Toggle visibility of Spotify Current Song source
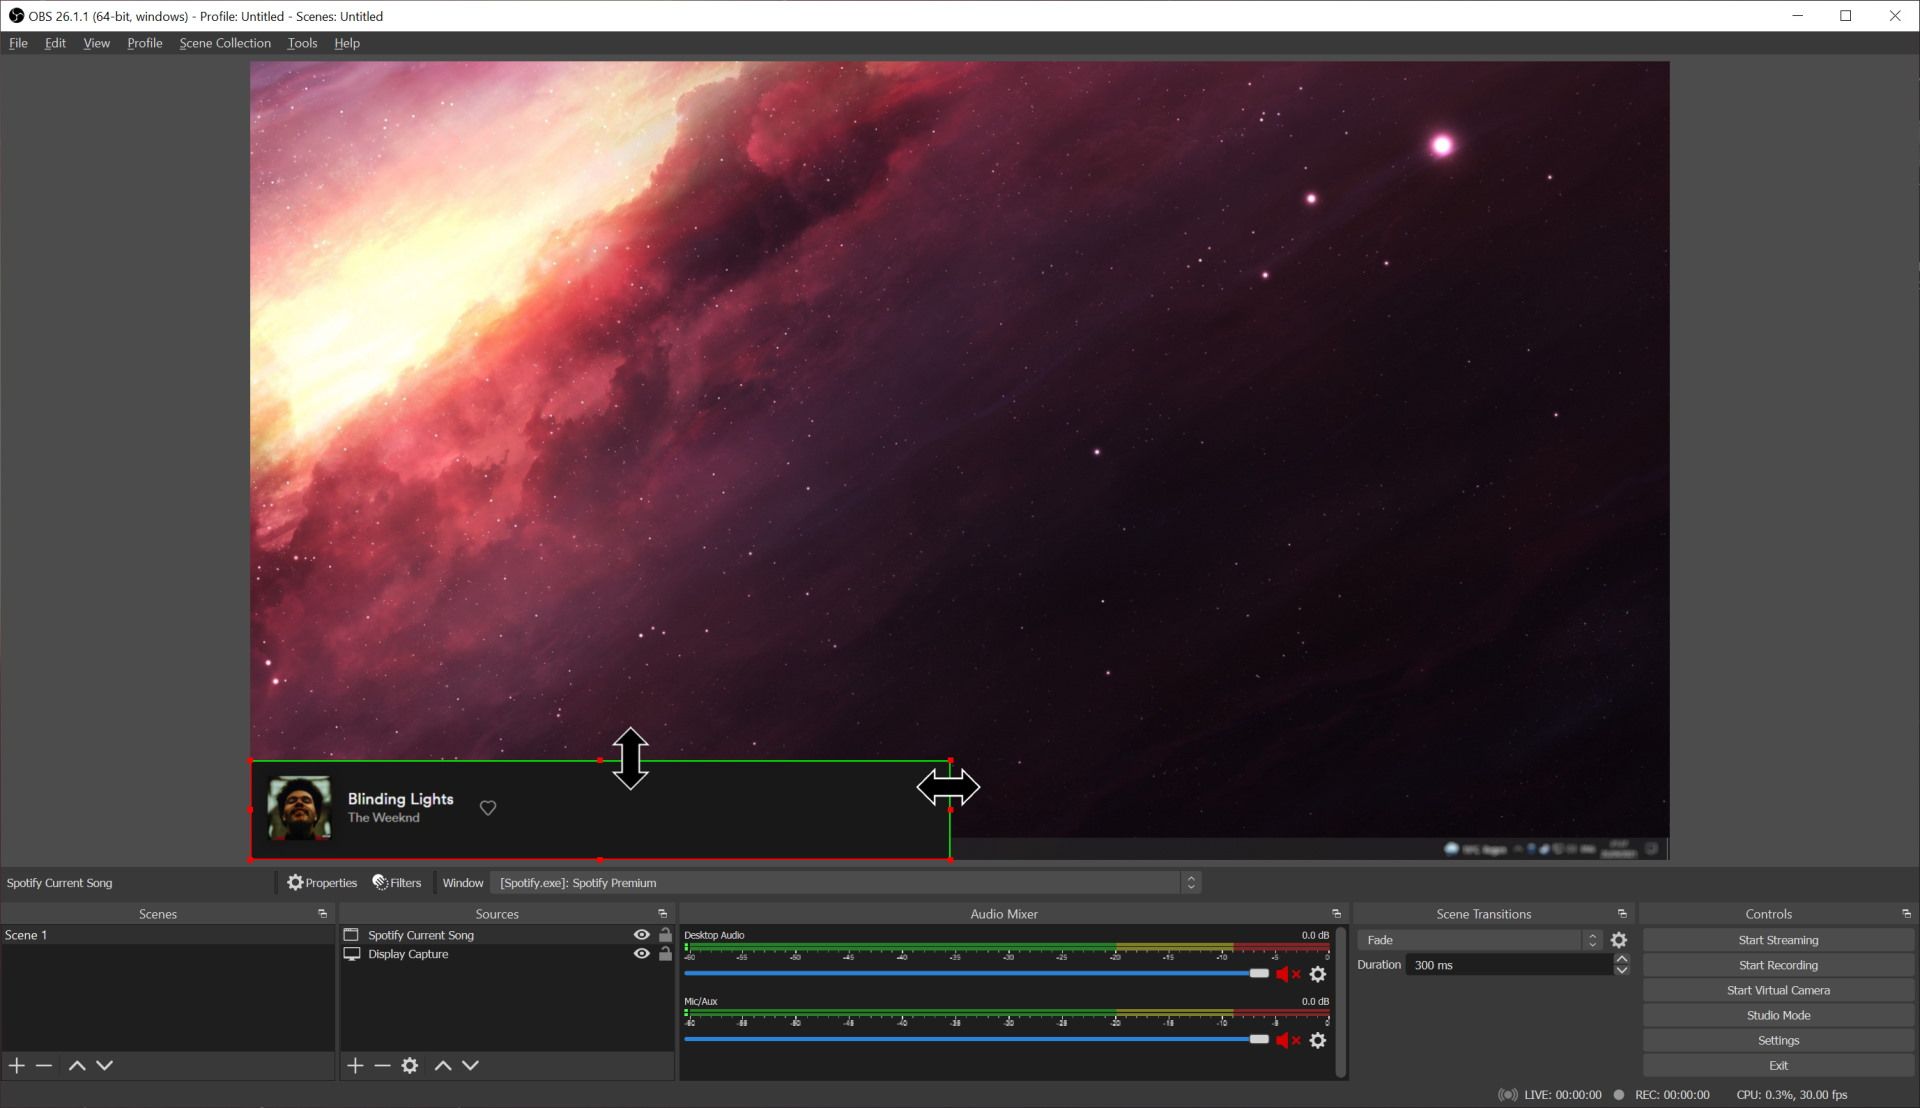The image size is (1920, 1108). (642, 934)
